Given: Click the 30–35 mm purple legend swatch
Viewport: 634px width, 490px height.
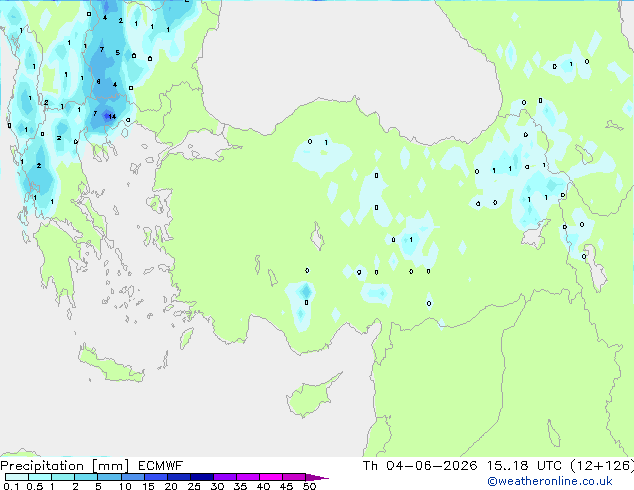Looking at the screenshot, I should tap(224, 477).
